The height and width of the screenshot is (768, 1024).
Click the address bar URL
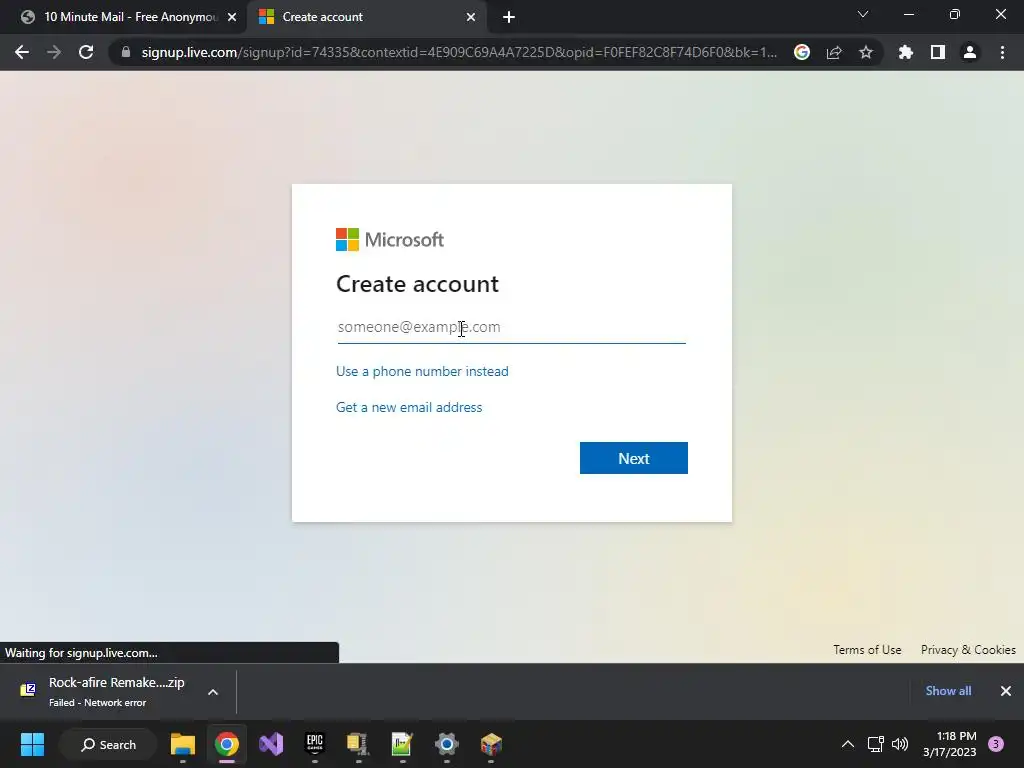click(x=458, y=52)
